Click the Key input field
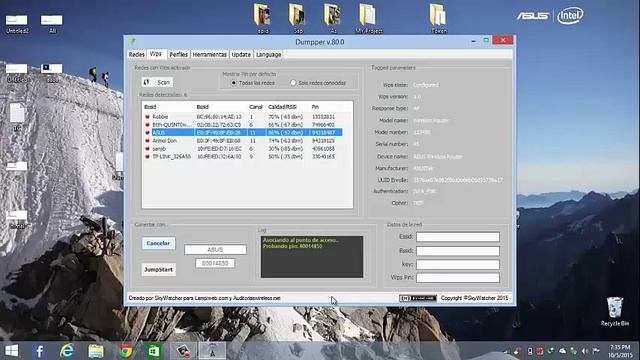Image resolution: width=640 pixels, height=360 pixels. pos(458,264)
